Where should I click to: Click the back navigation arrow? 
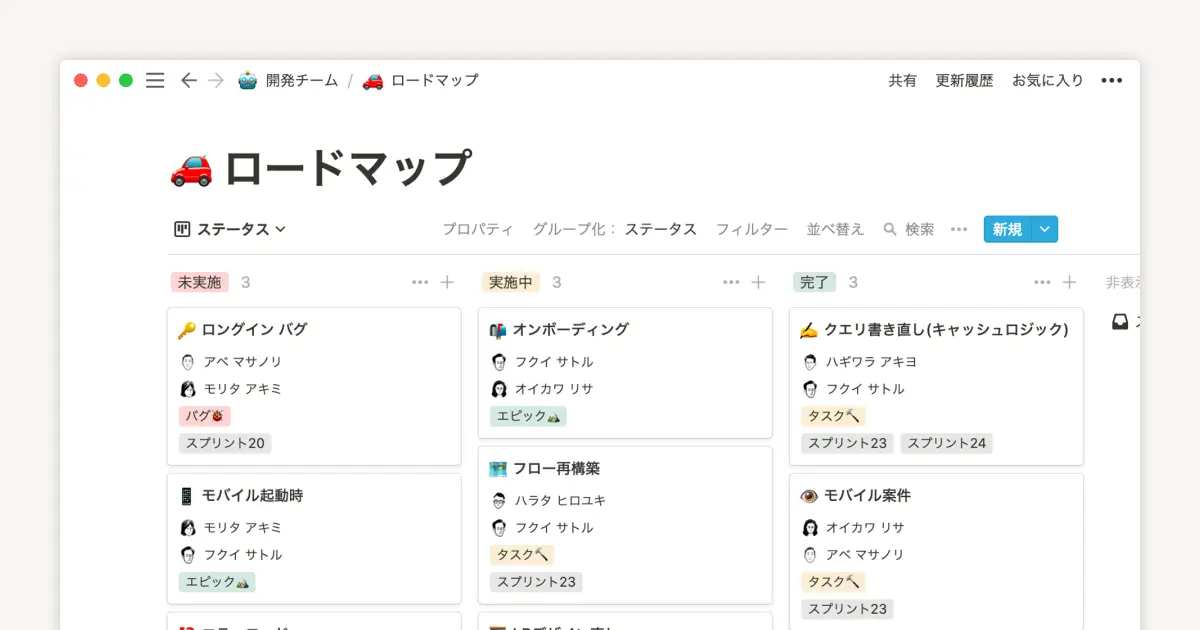pyautogui.click(x=189, y=80)
